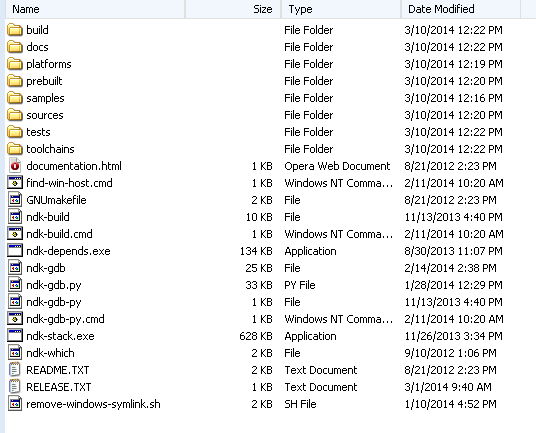The width and height of the screenshot is (536, 433).
Task: Select the 'toolchains' folder name
Action: click(x=50, y=149)
